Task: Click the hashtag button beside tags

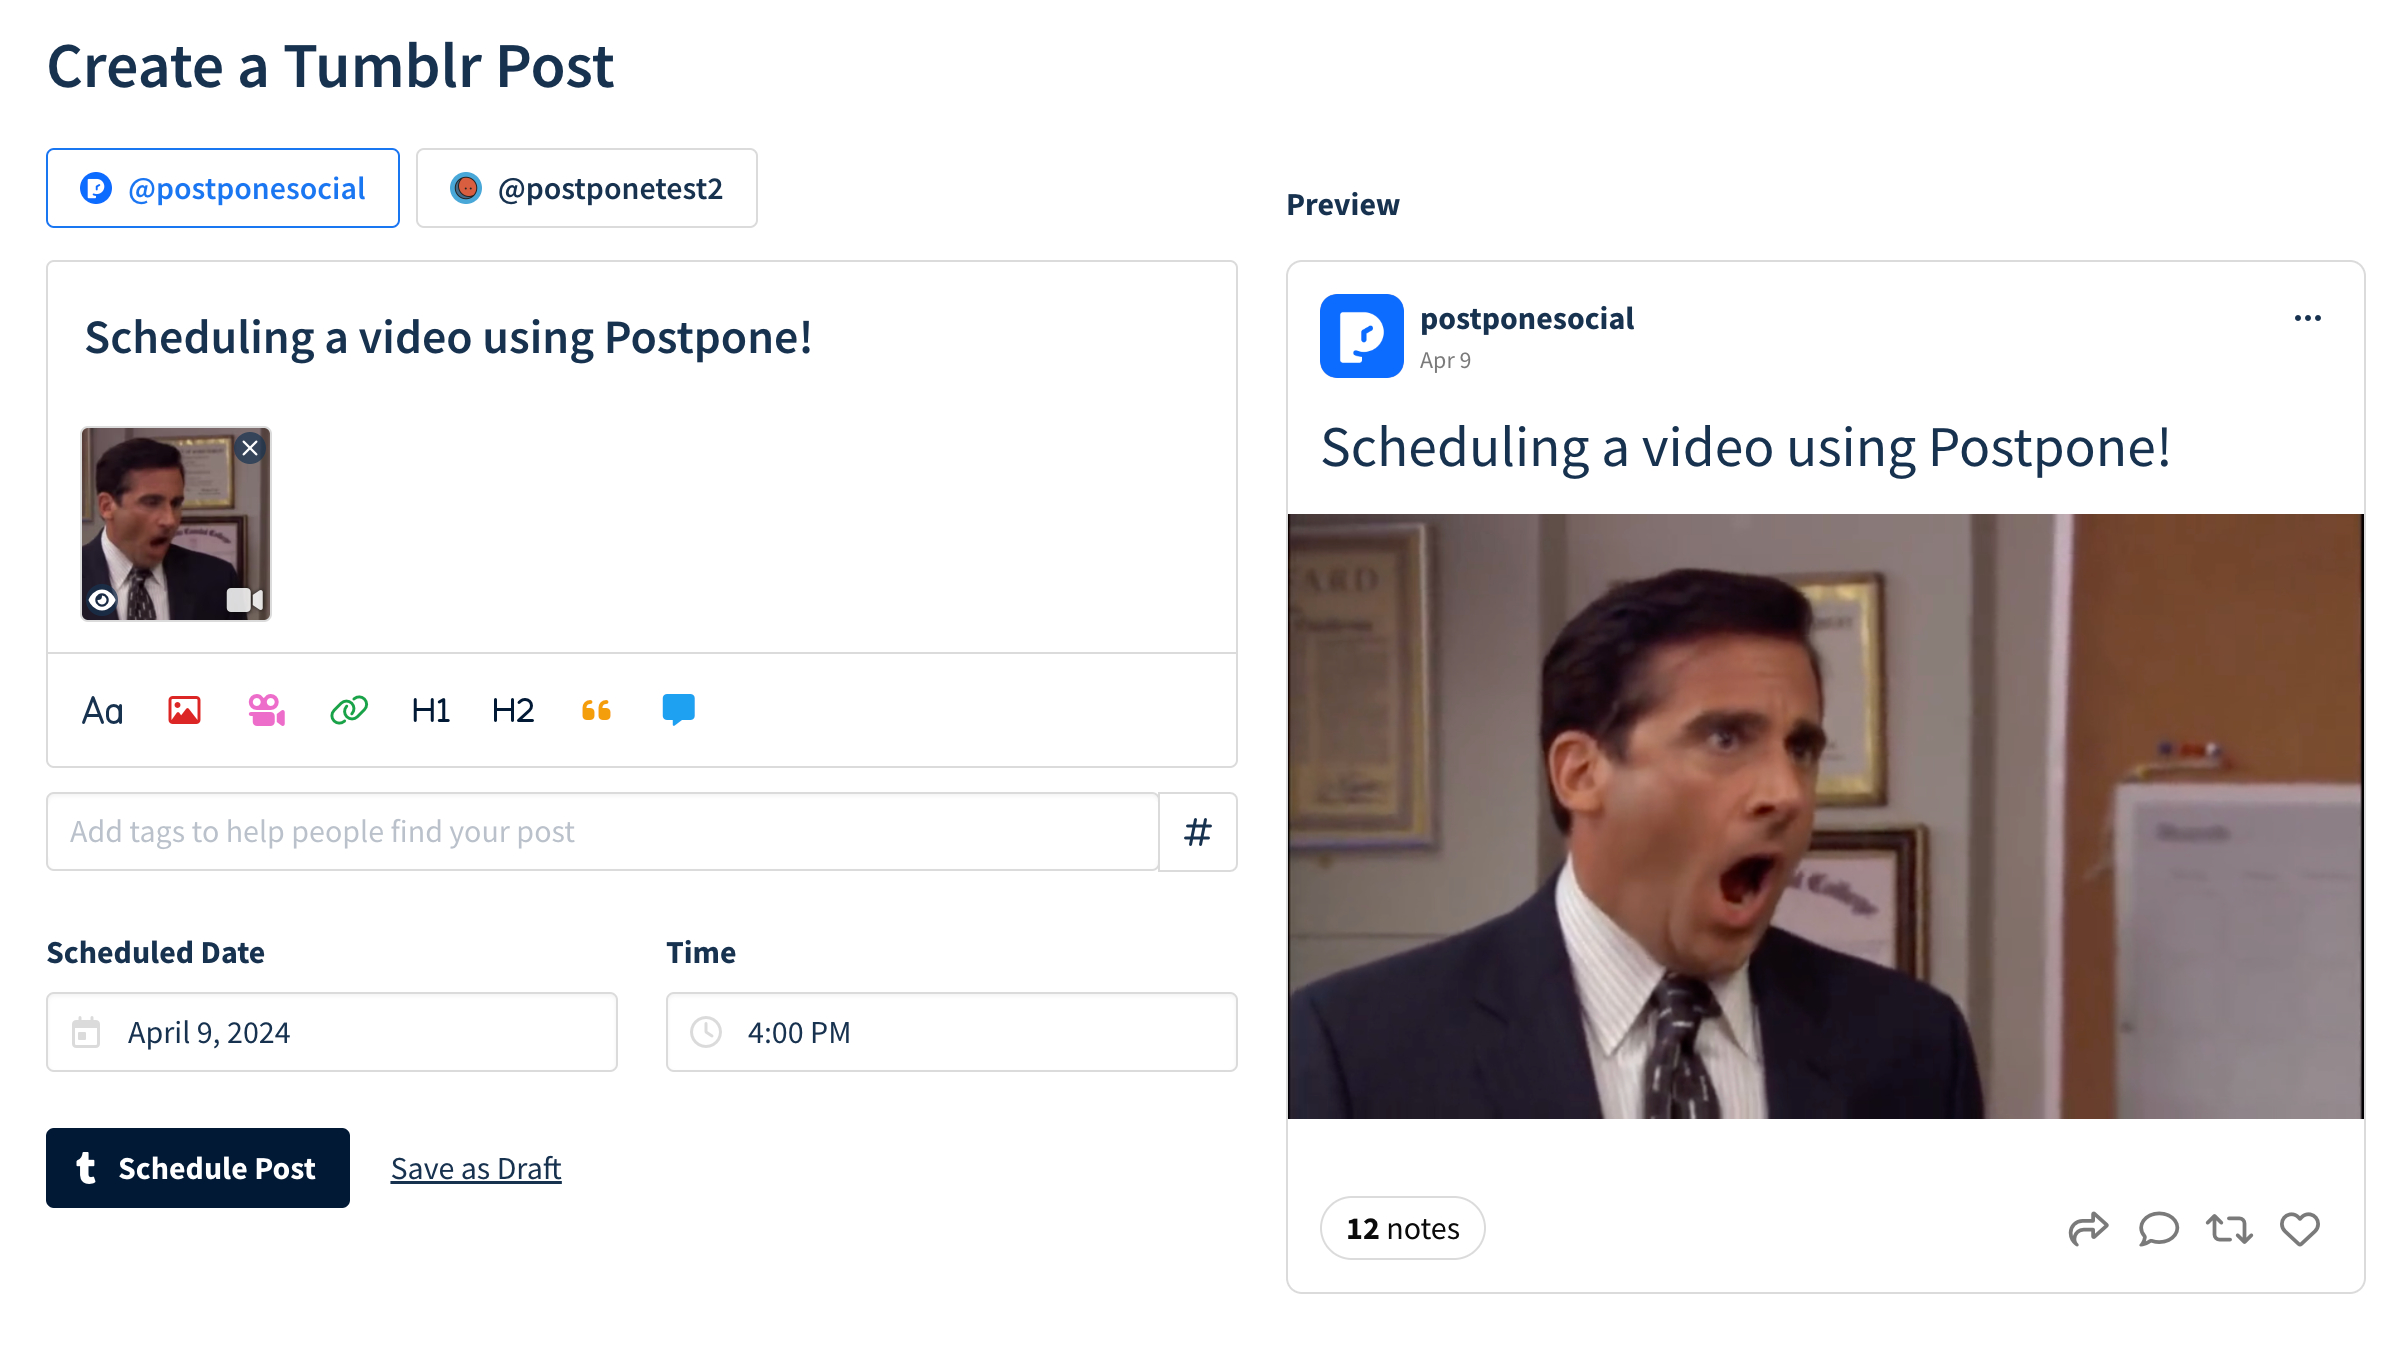Action: pos(1198,832)
